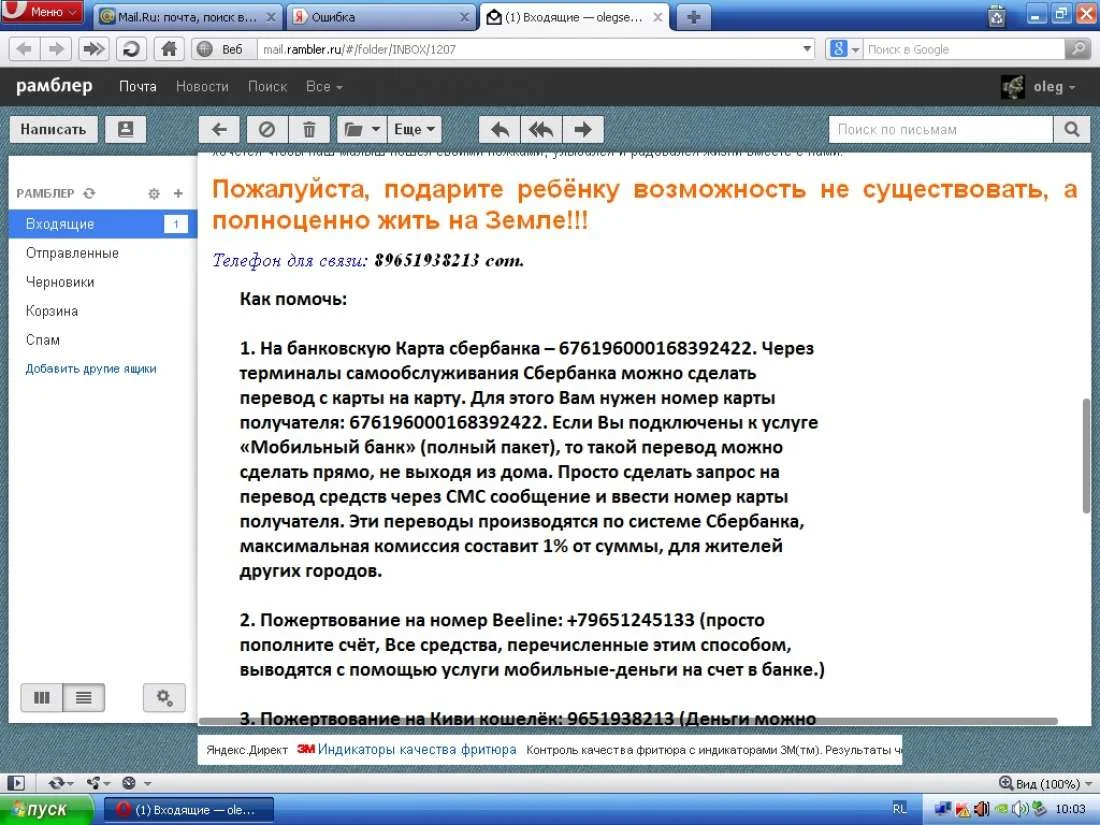This screenshot has height=825, width=1100.
Task: Open the contacts address book icon
Action: (126, 129)
